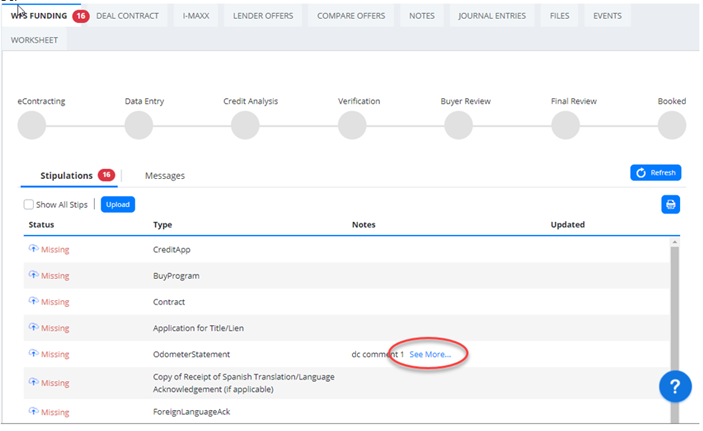The width and height of the screenshot is (703, 431).
Task: Click the ForeignLanguageAck type text
Action: click(191, 412)
